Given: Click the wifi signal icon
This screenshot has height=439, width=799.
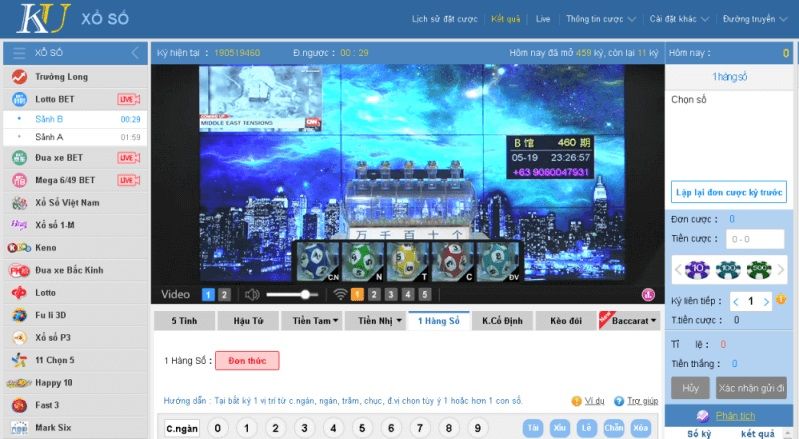Looking at the screenshot, I should (x=340, y=294).
